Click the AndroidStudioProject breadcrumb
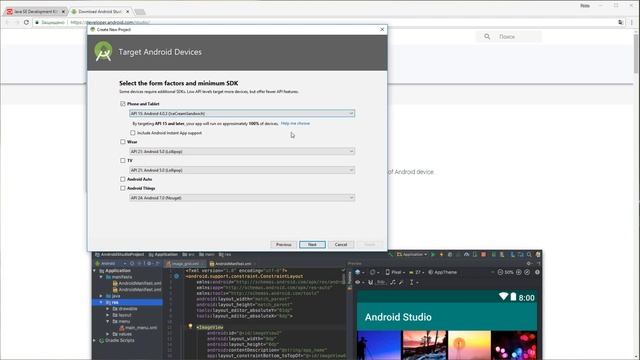The width and height of the screenshot is (640, 360). click(x=119, y=254)
